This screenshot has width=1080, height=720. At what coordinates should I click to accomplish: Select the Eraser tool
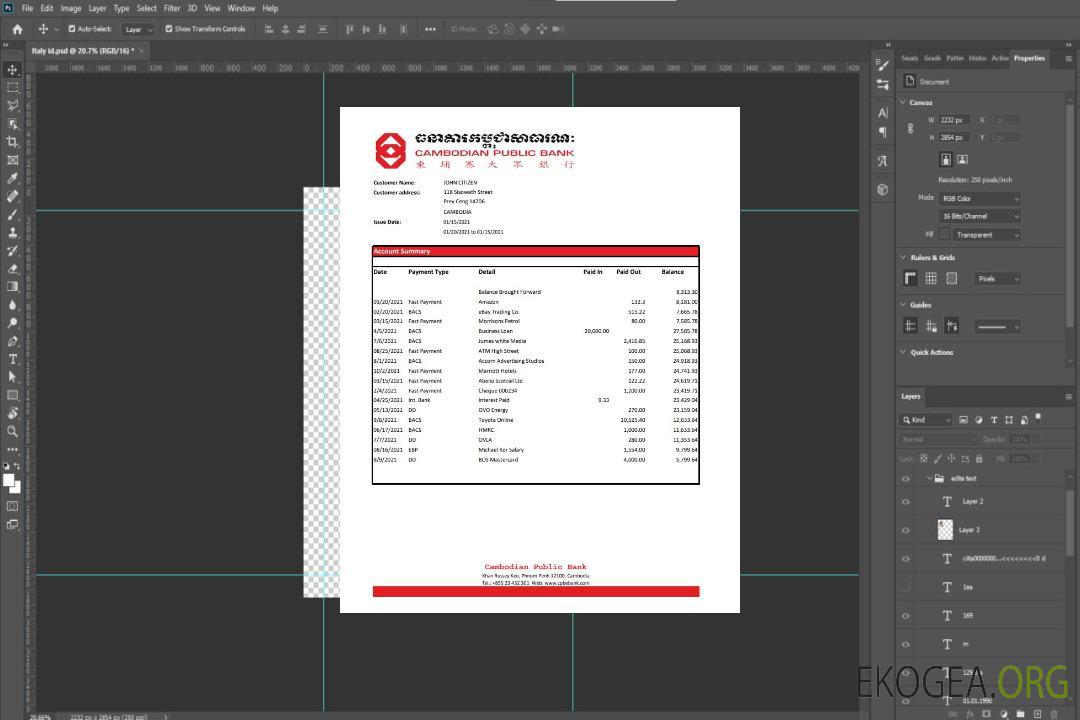pos(12,269)
